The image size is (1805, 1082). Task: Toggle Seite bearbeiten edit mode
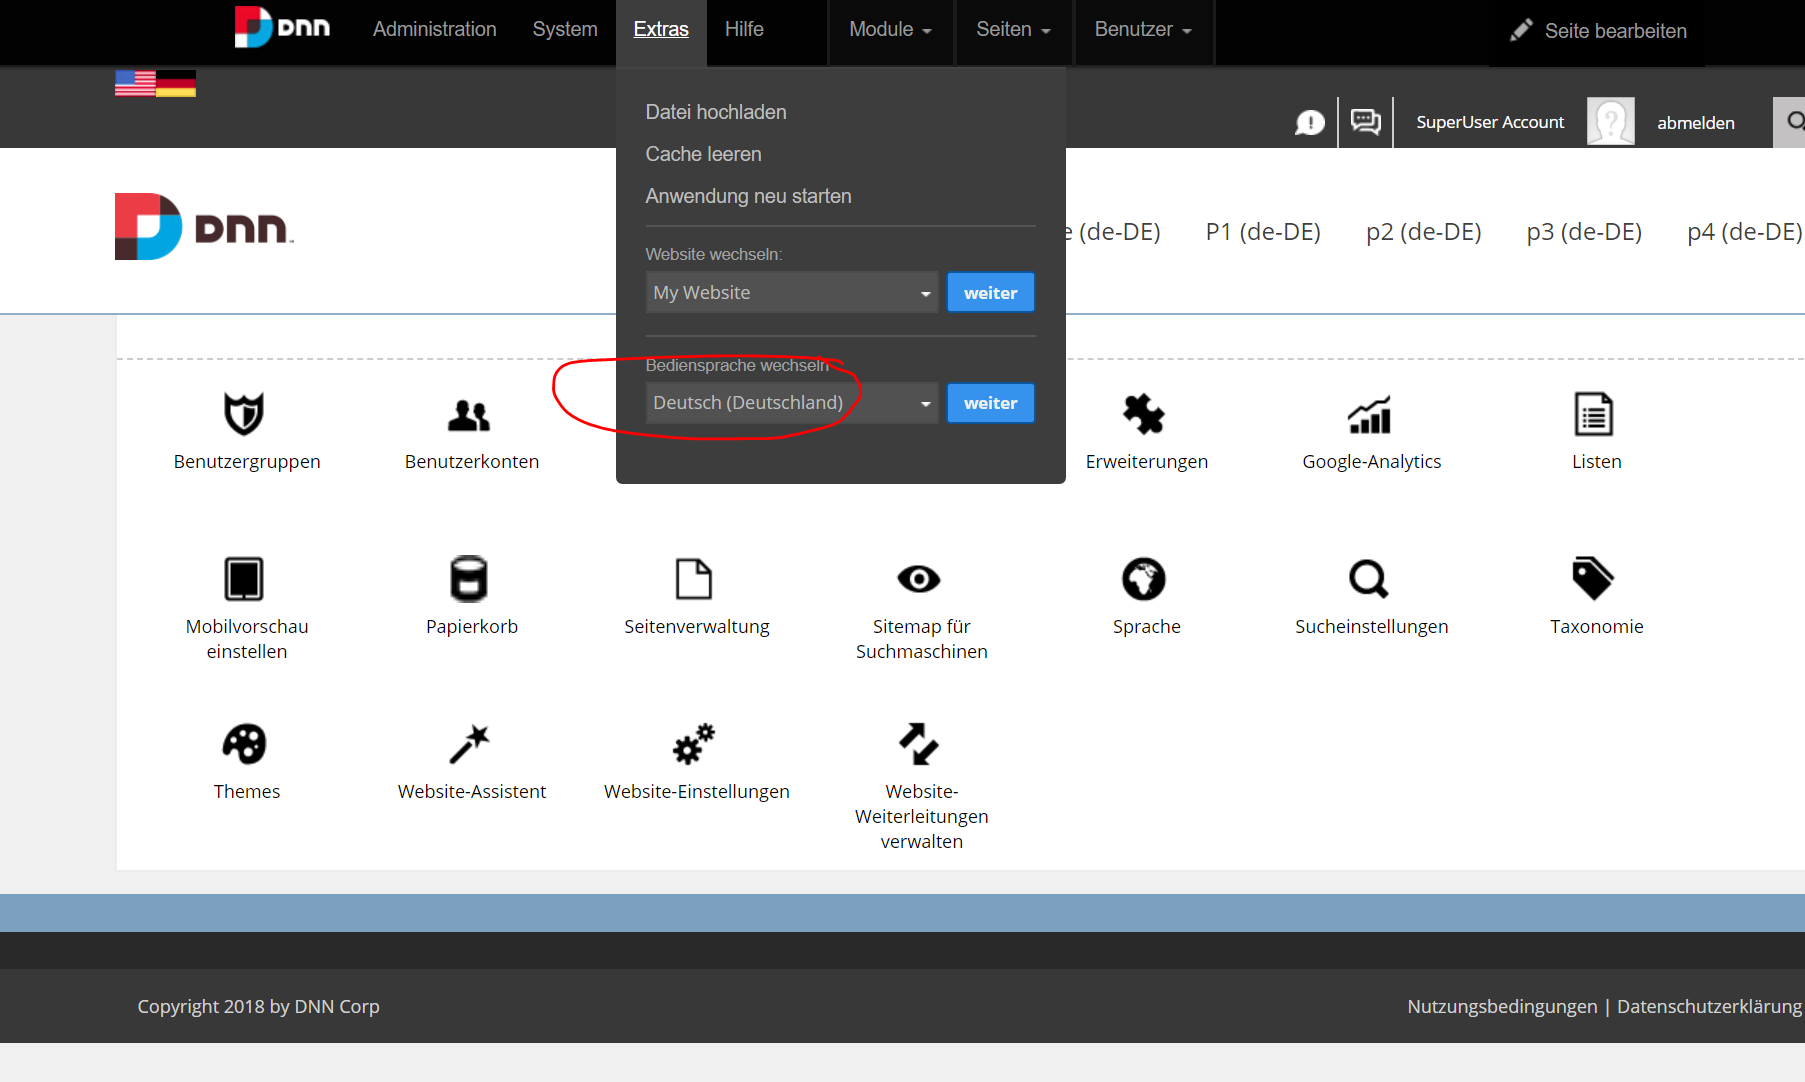(1597, 30)
